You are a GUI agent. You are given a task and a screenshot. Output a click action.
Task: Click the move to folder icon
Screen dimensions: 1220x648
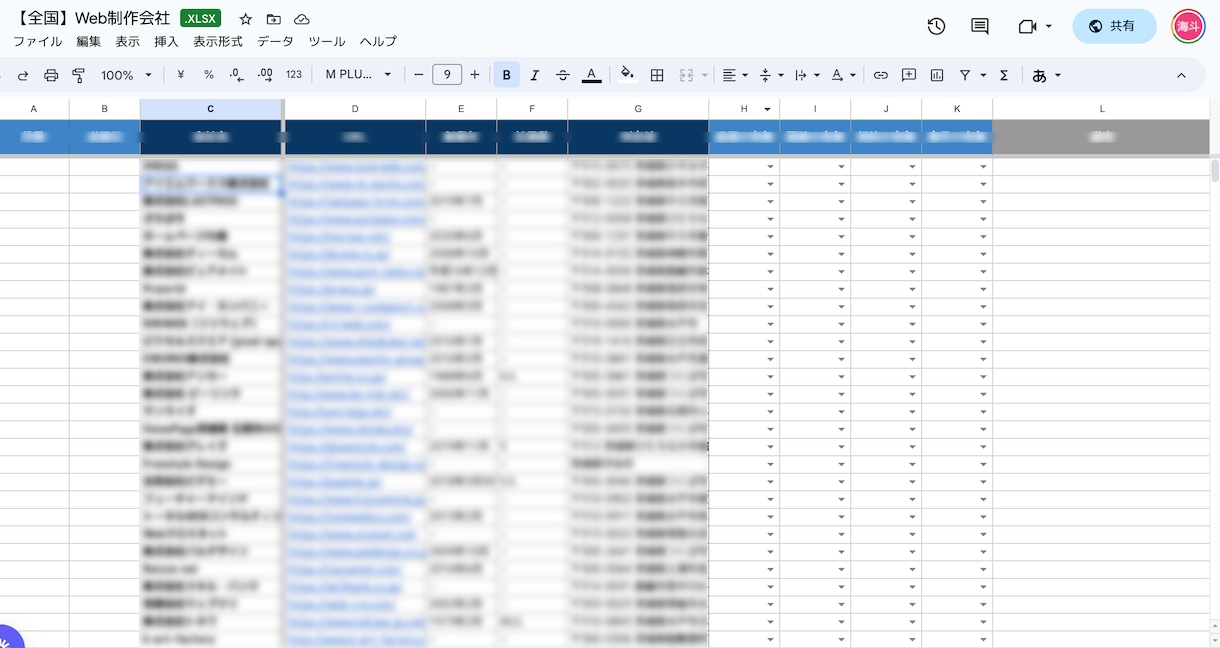(x=274, y=20)
